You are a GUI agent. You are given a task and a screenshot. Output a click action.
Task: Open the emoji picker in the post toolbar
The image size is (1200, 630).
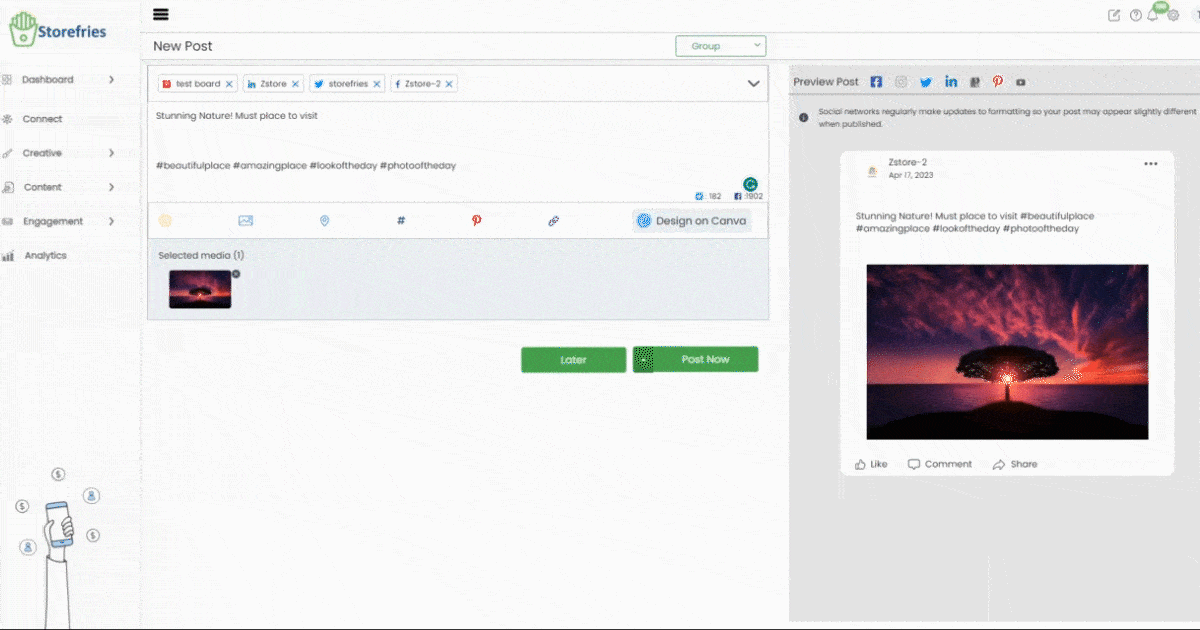(x=165, y=221)
